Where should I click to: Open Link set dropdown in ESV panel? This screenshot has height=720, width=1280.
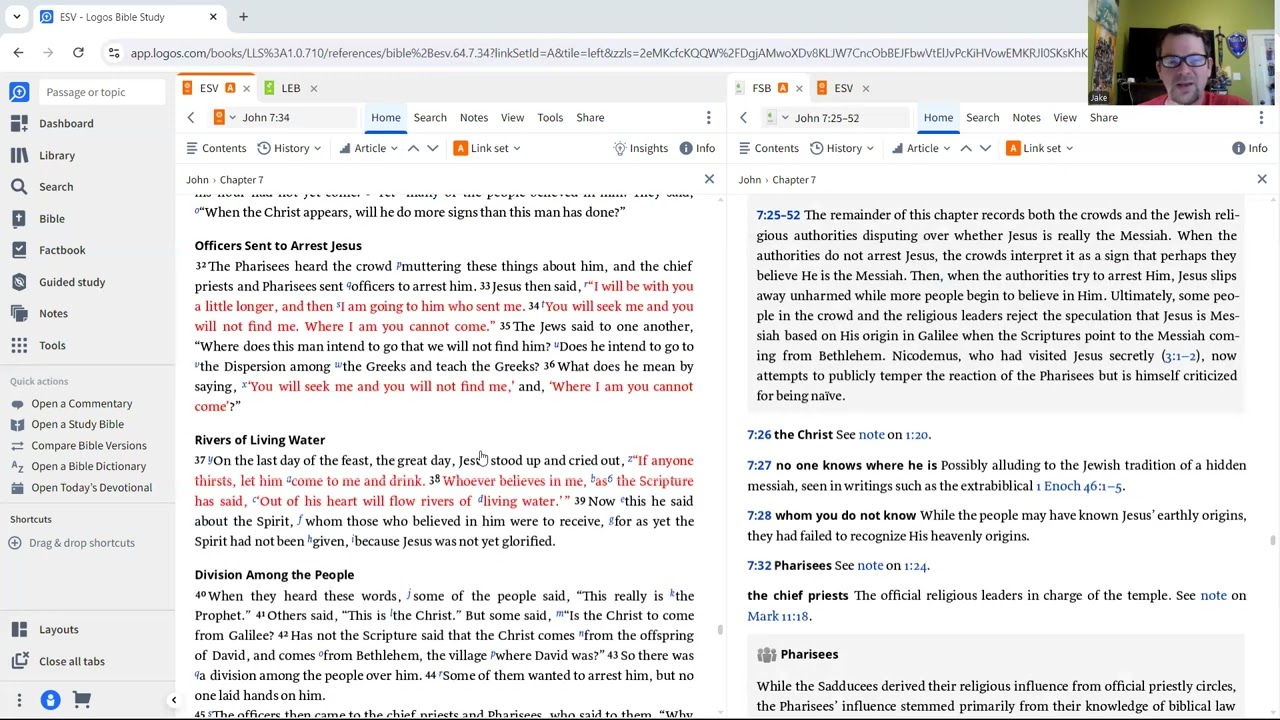coord(487,148)
